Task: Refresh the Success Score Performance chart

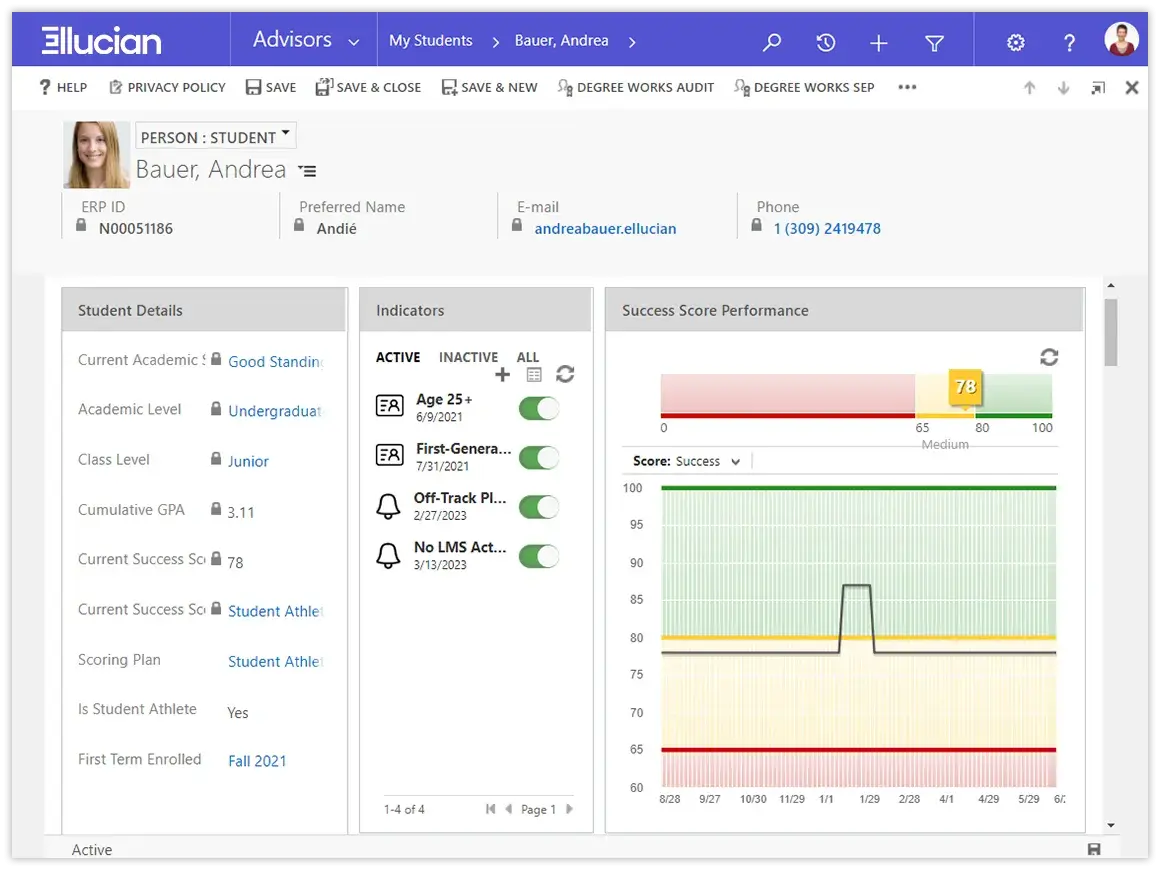Action: 1049,357
